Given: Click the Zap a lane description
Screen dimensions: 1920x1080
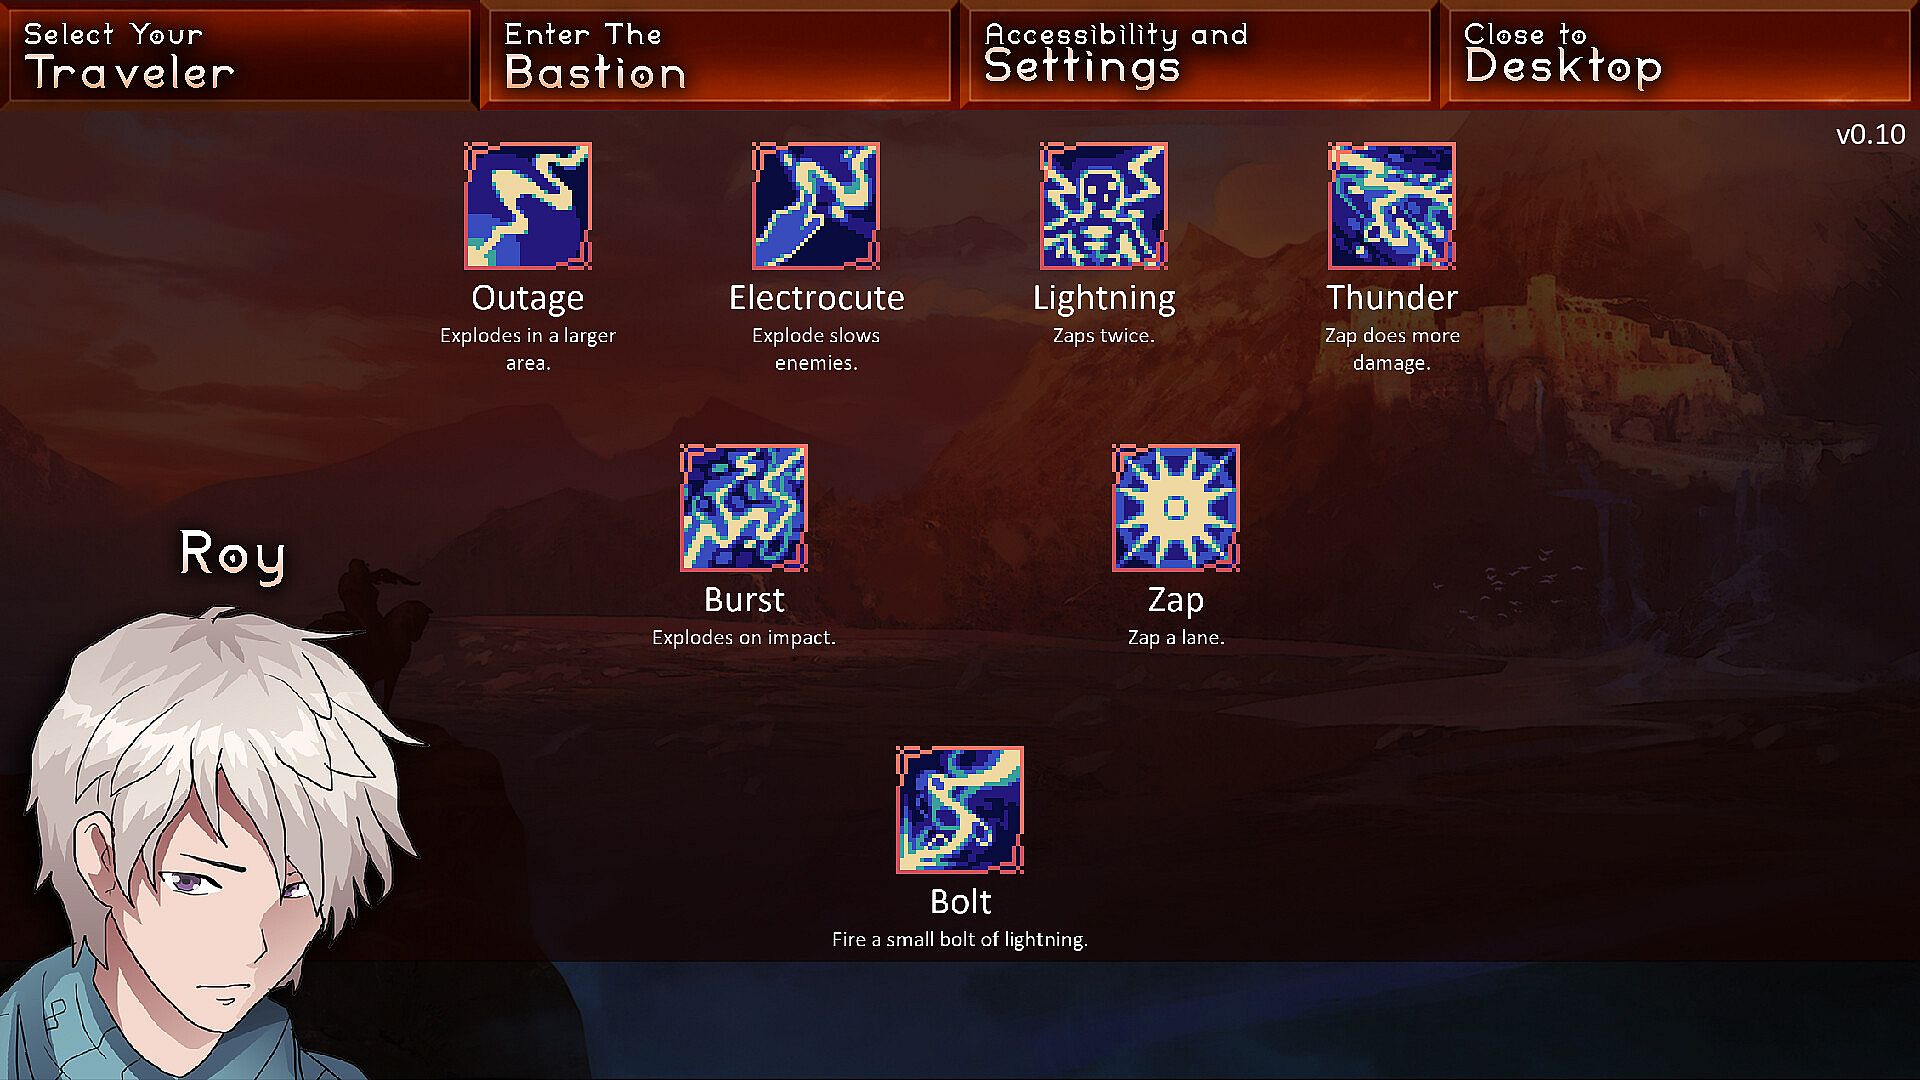Looking at the screenshot, I should point(1176,638).
